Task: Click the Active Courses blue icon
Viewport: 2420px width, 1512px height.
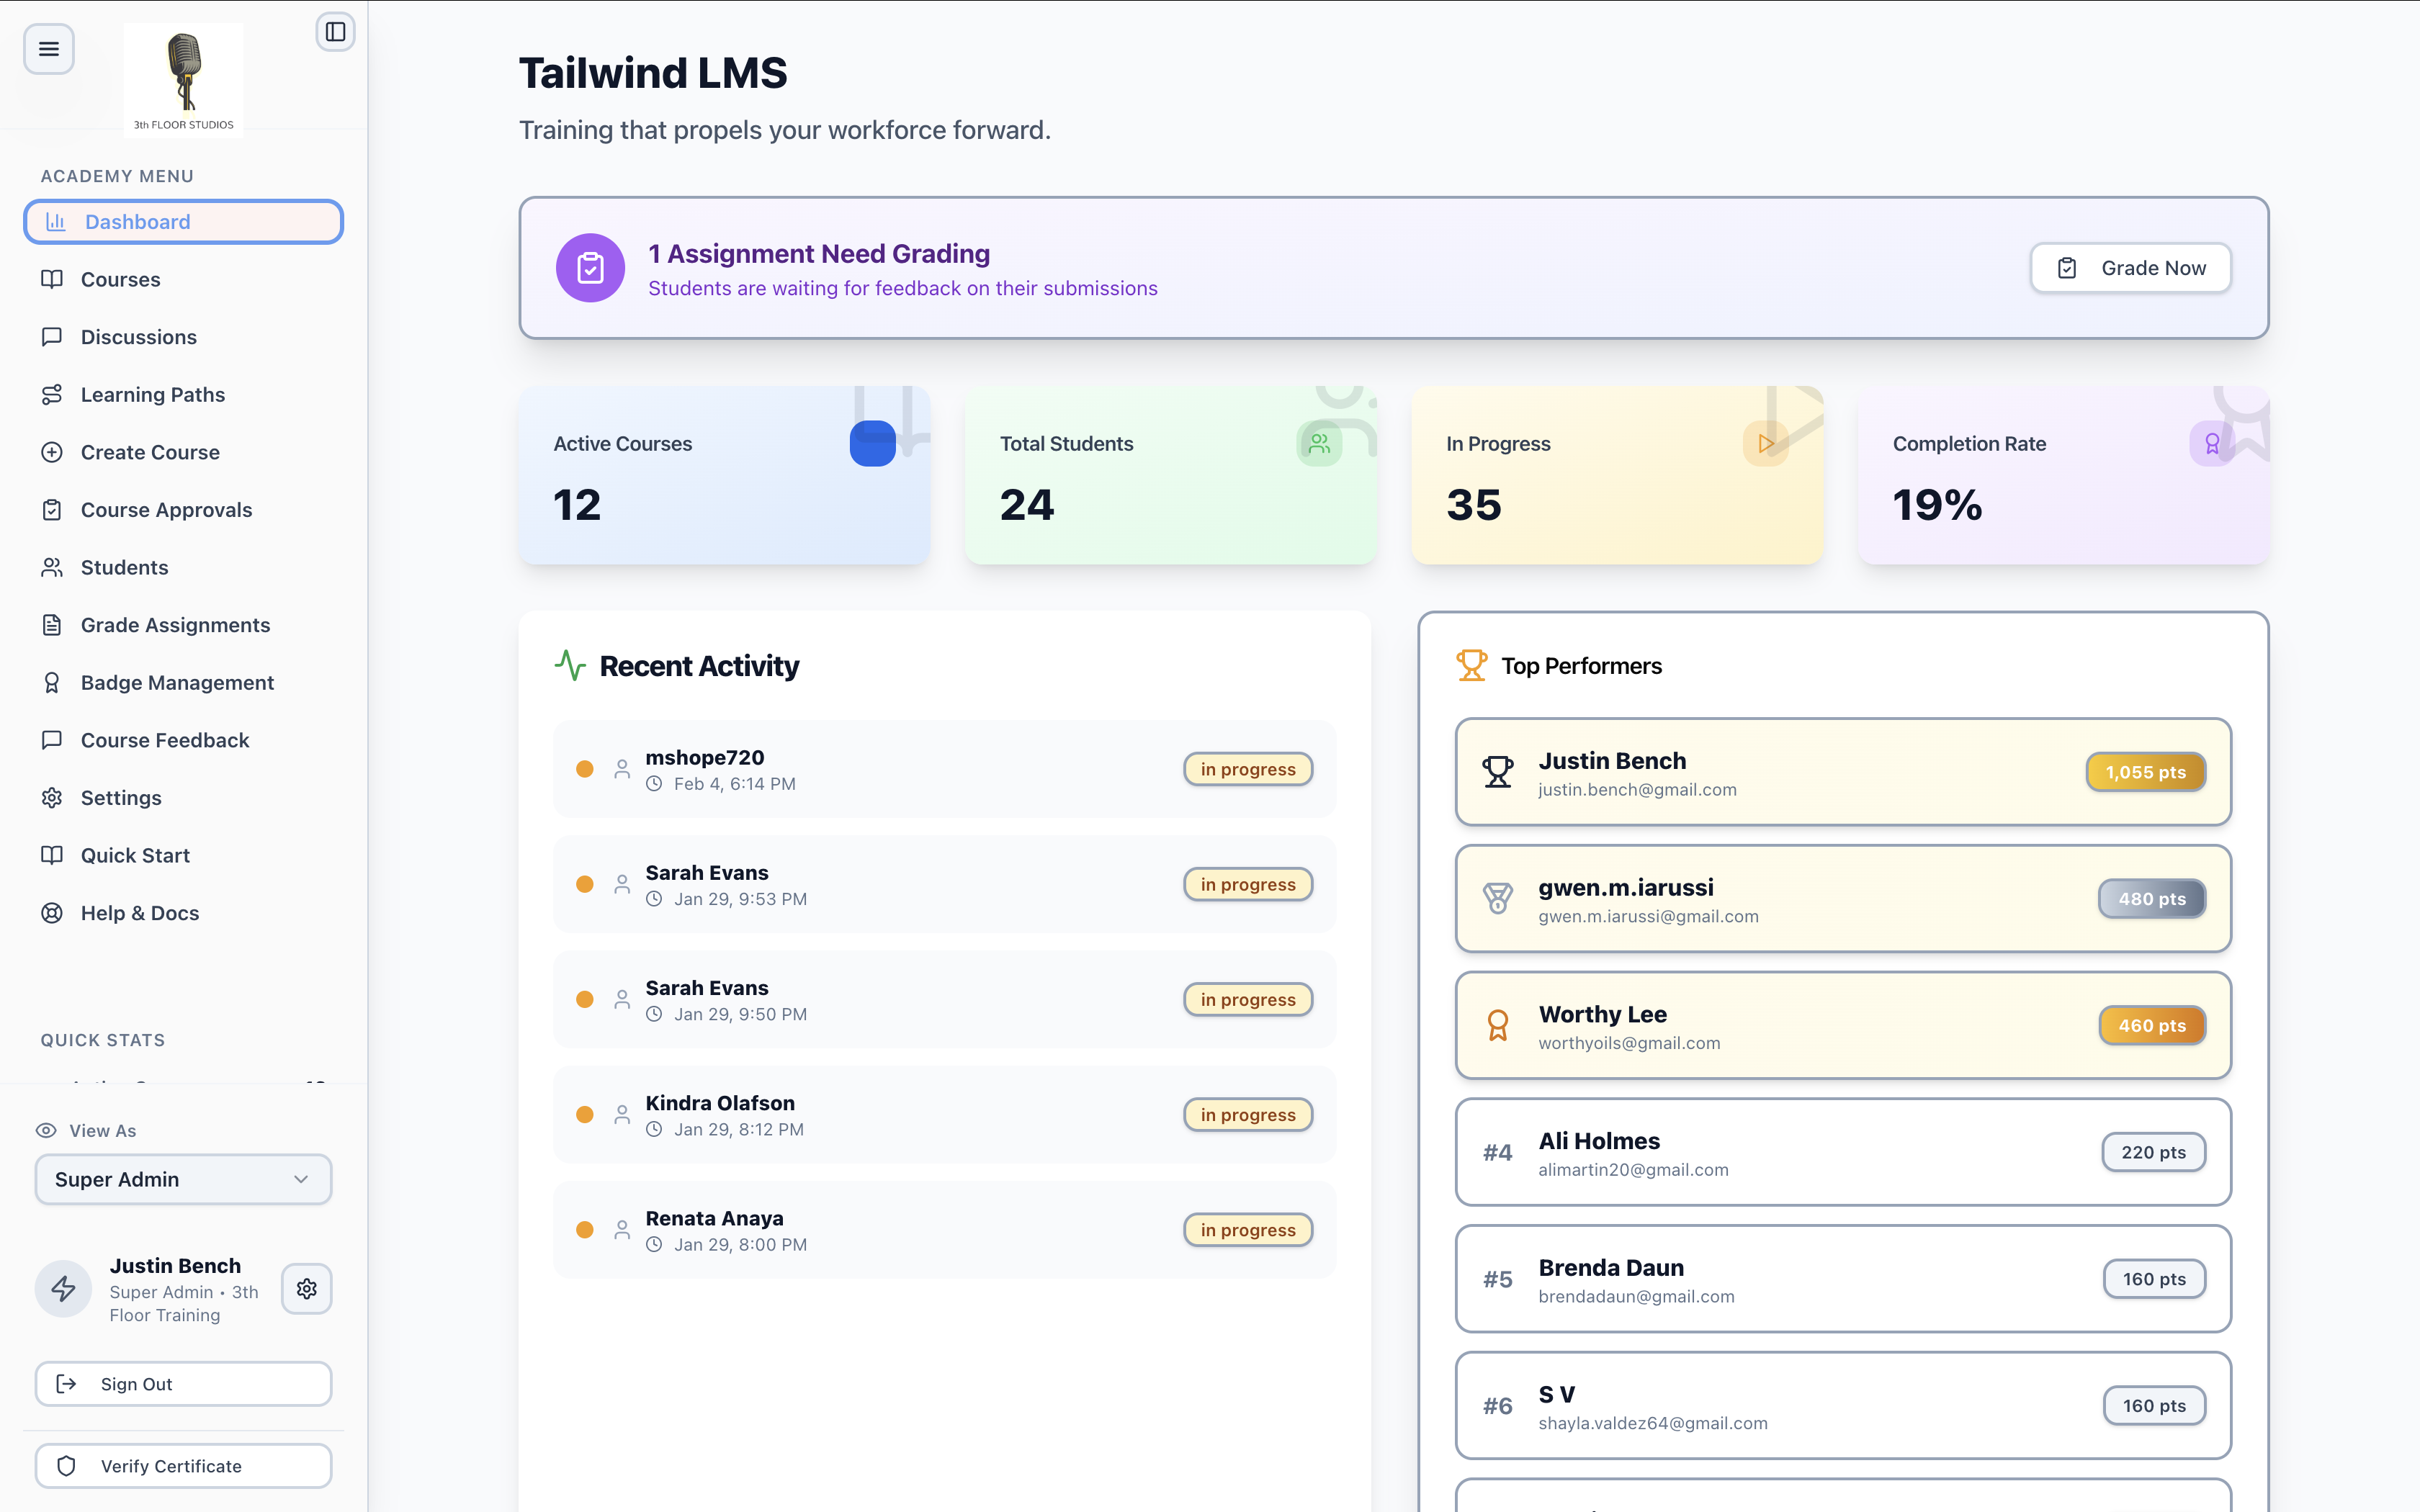Action: click(873, 443)
